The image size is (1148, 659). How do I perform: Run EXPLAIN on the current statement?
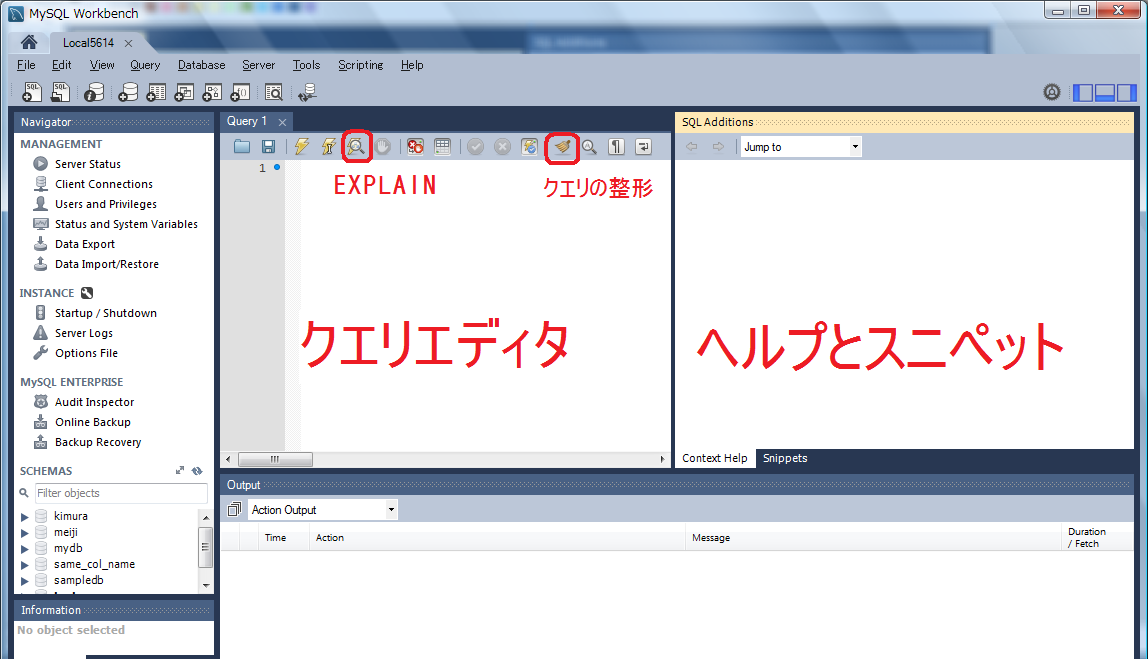click(356, 146)
